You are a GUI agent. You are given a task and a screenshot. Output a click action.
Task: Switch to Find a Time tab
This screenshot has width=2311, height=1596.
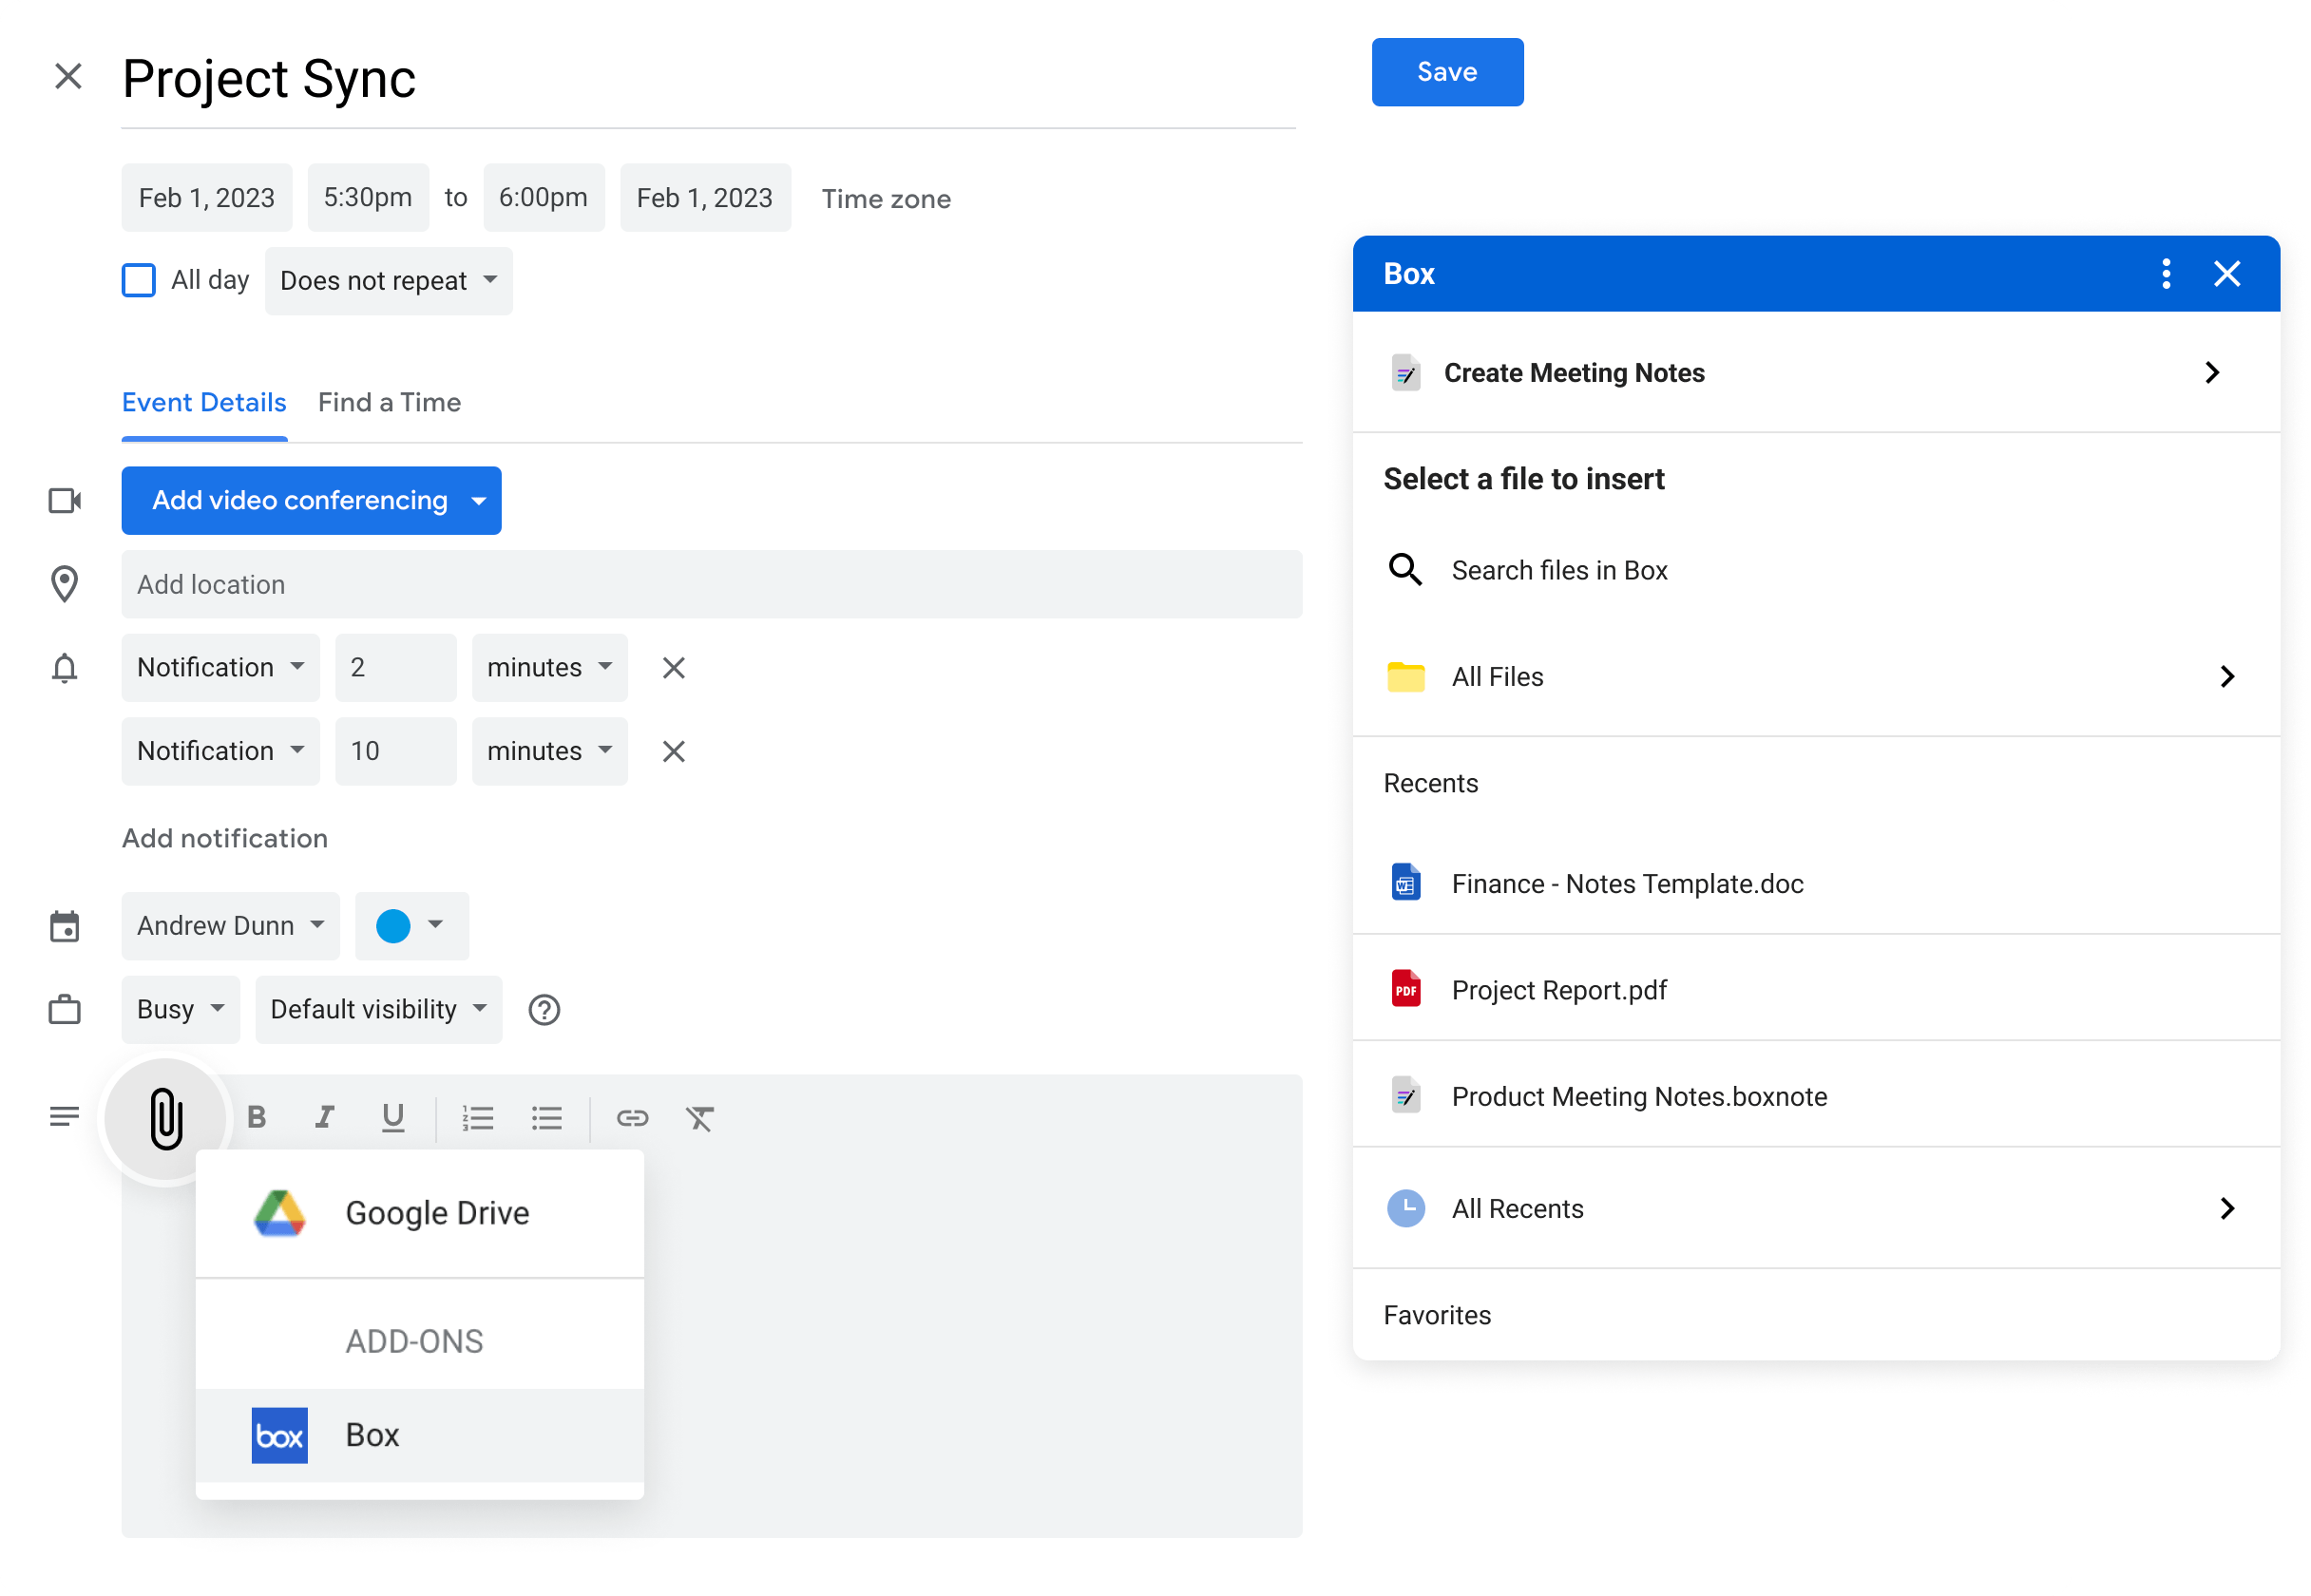389,403
